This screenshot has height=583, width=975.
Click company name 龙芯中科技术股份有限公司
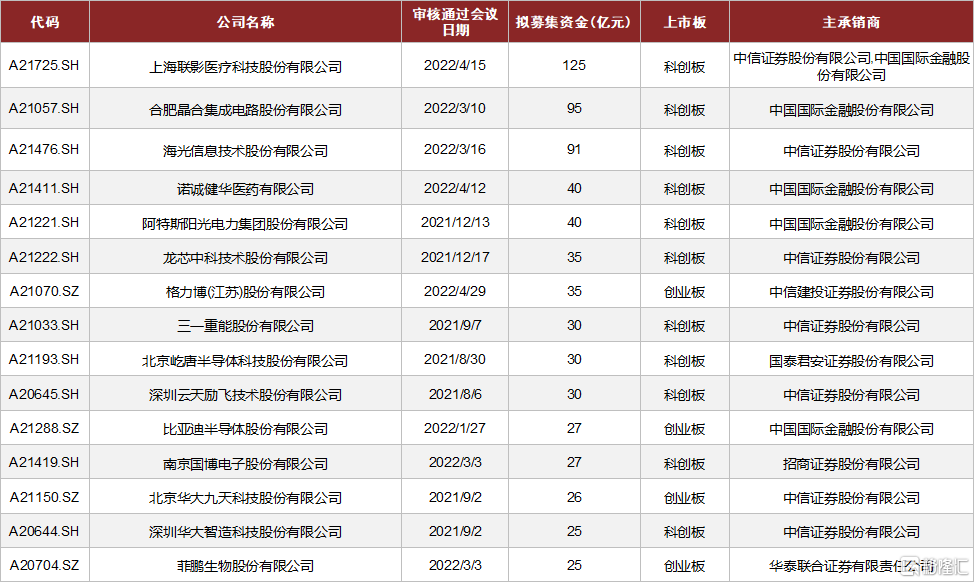[x=246, y=258]
